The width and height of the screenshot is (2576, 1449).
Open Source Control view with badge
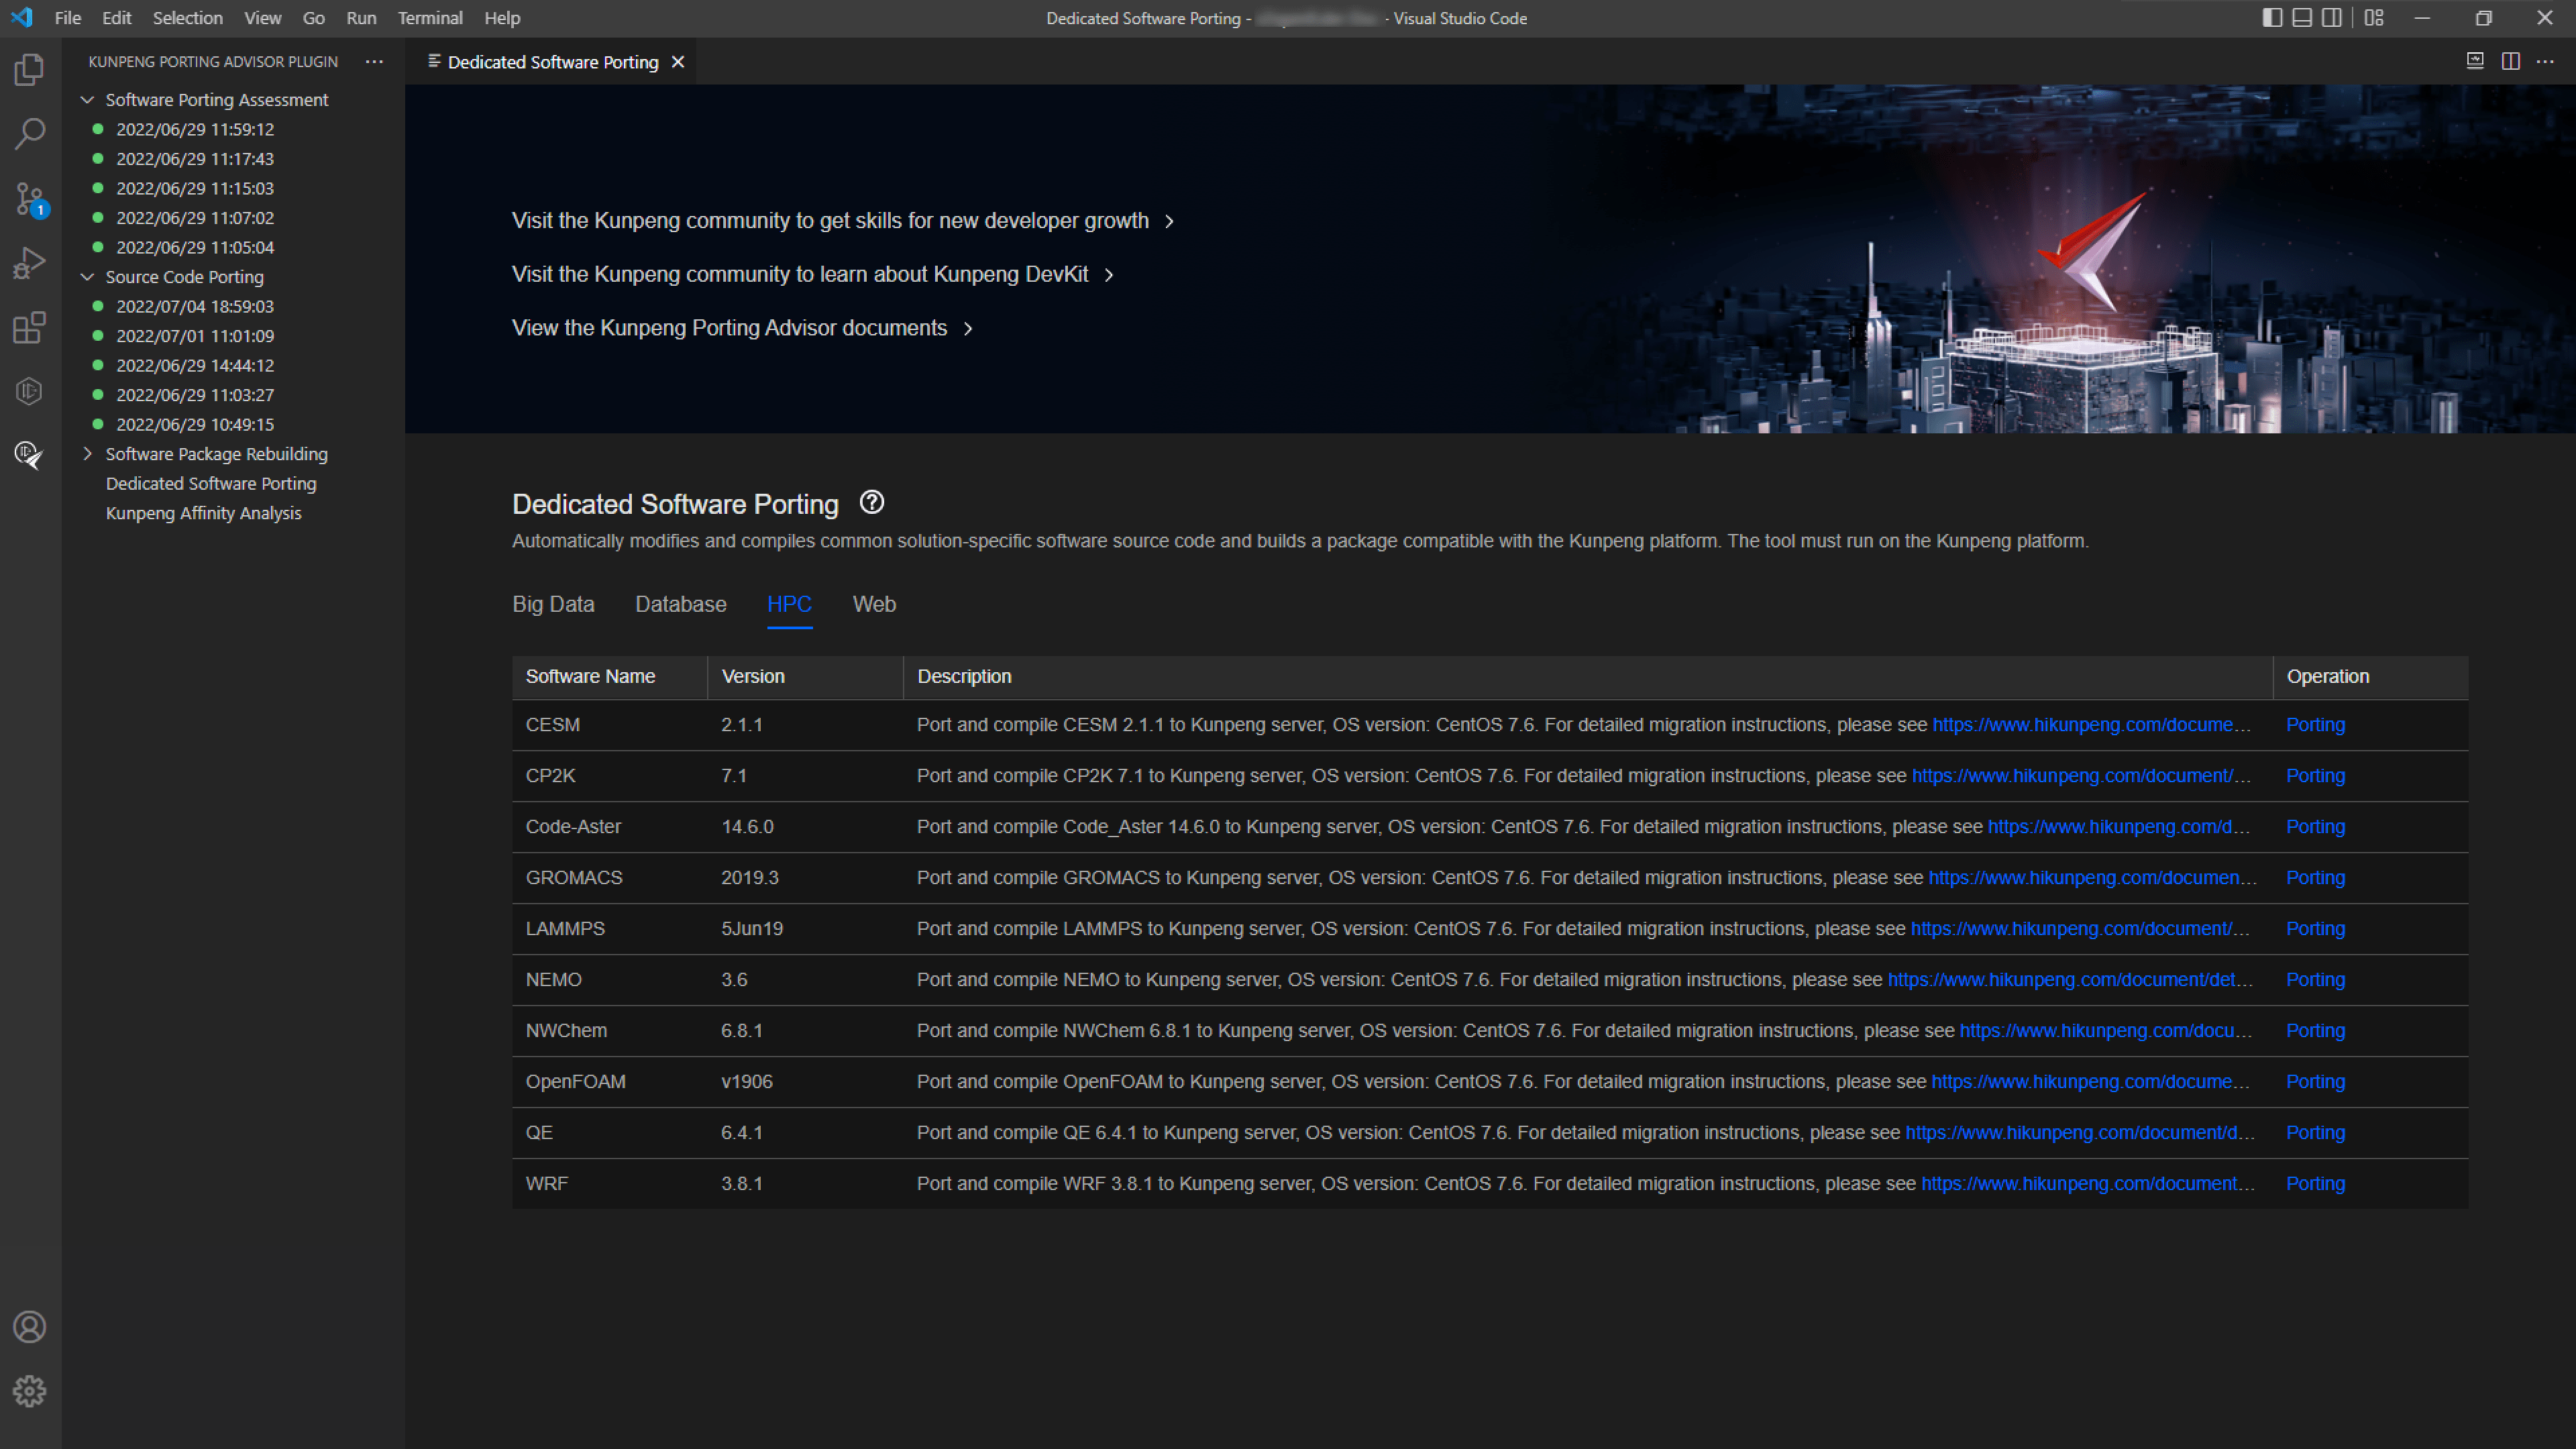29,199
